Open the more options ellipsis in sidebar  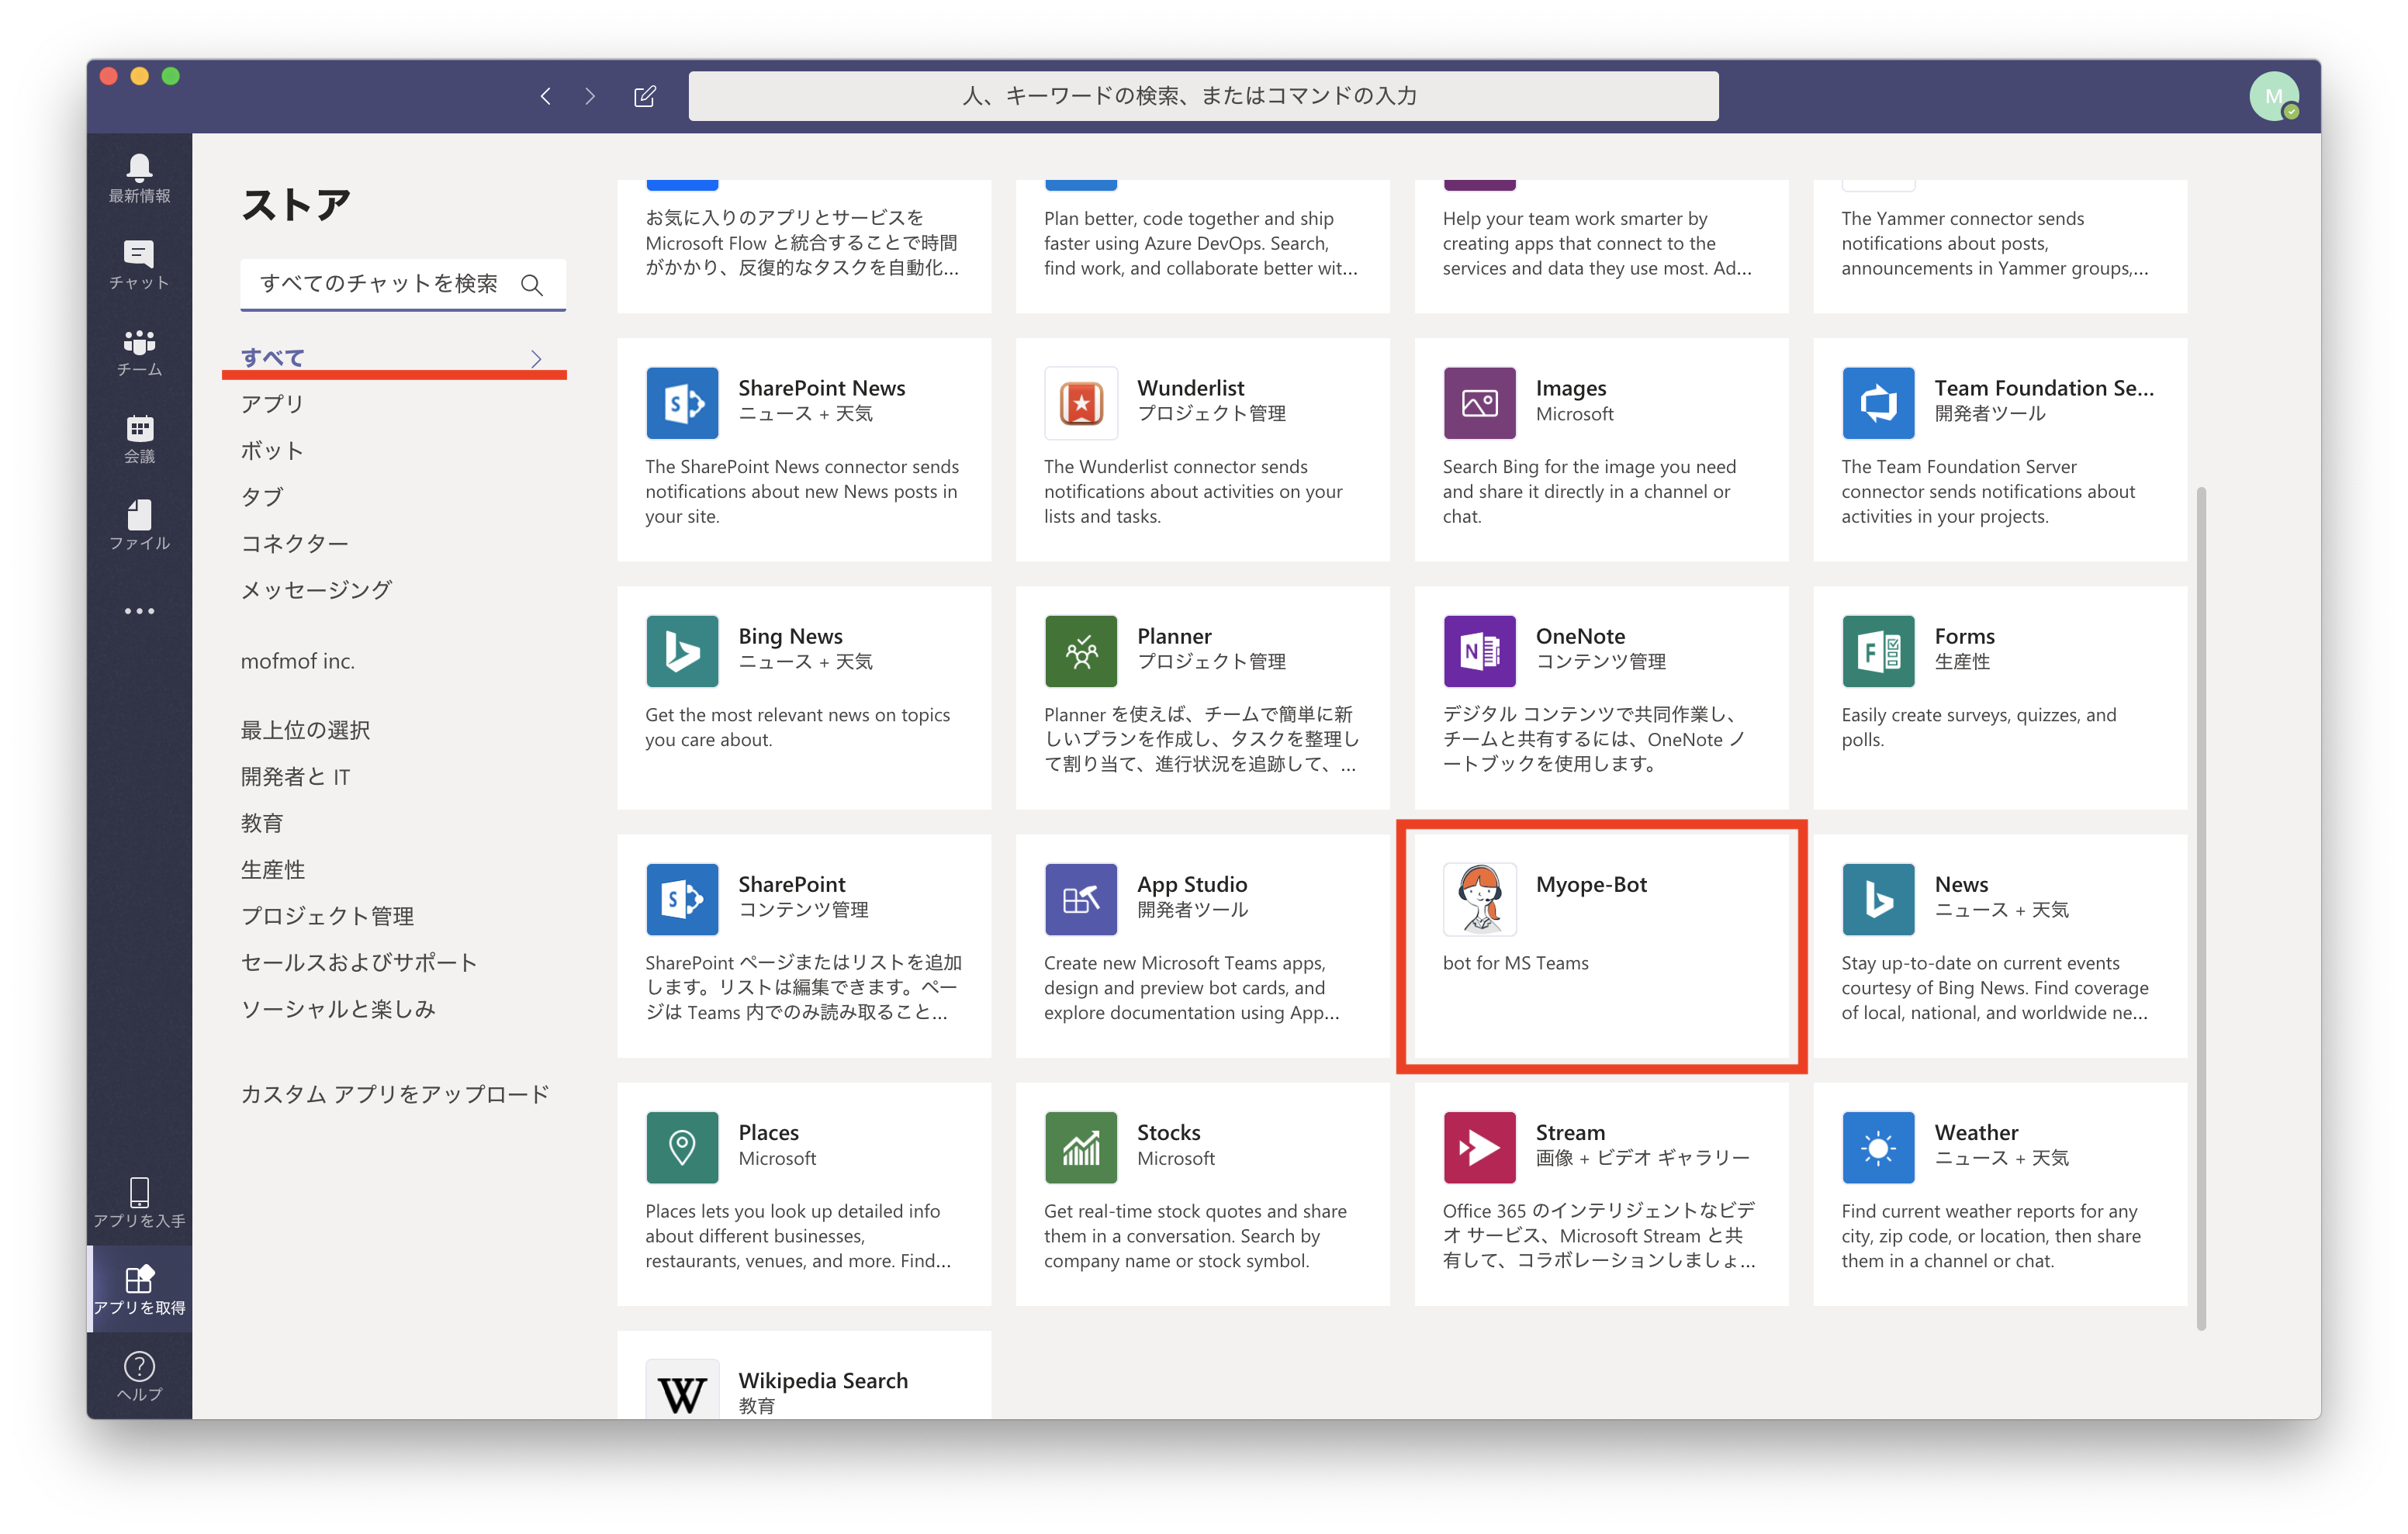click(139, 611)
